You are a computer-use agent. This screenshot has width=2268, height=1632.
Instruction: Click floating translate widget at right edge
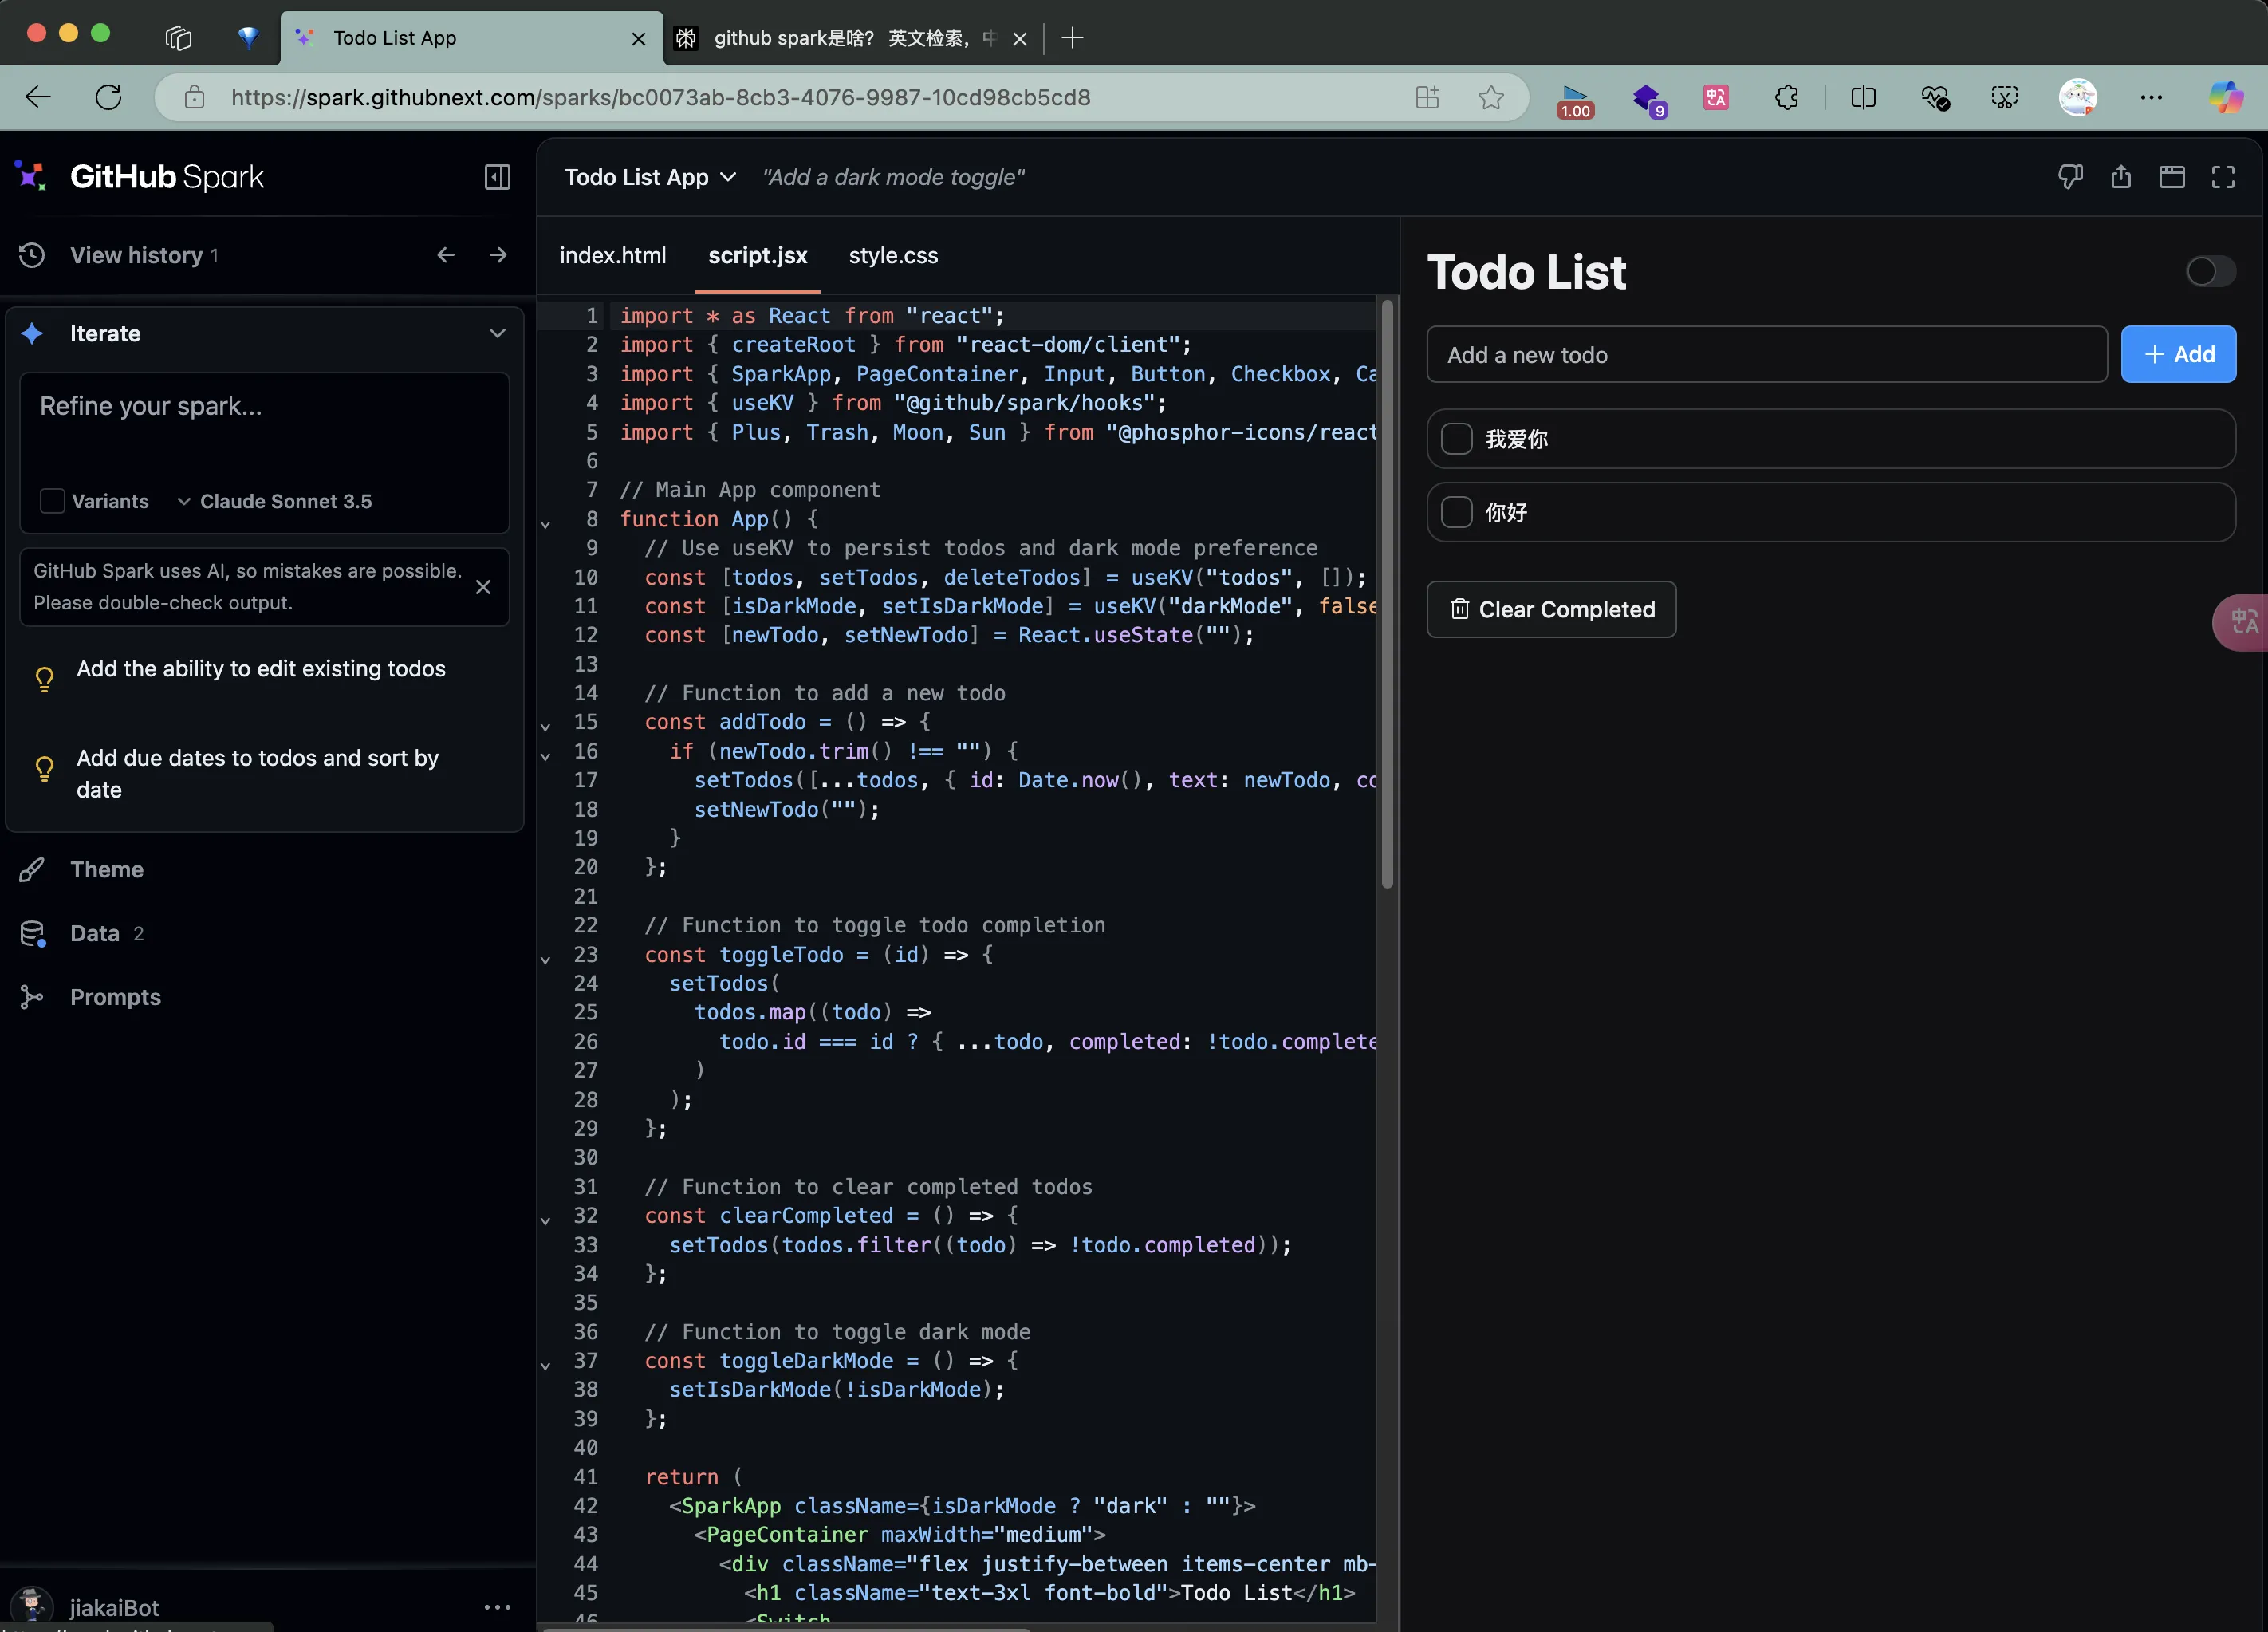click(2241, 623)
